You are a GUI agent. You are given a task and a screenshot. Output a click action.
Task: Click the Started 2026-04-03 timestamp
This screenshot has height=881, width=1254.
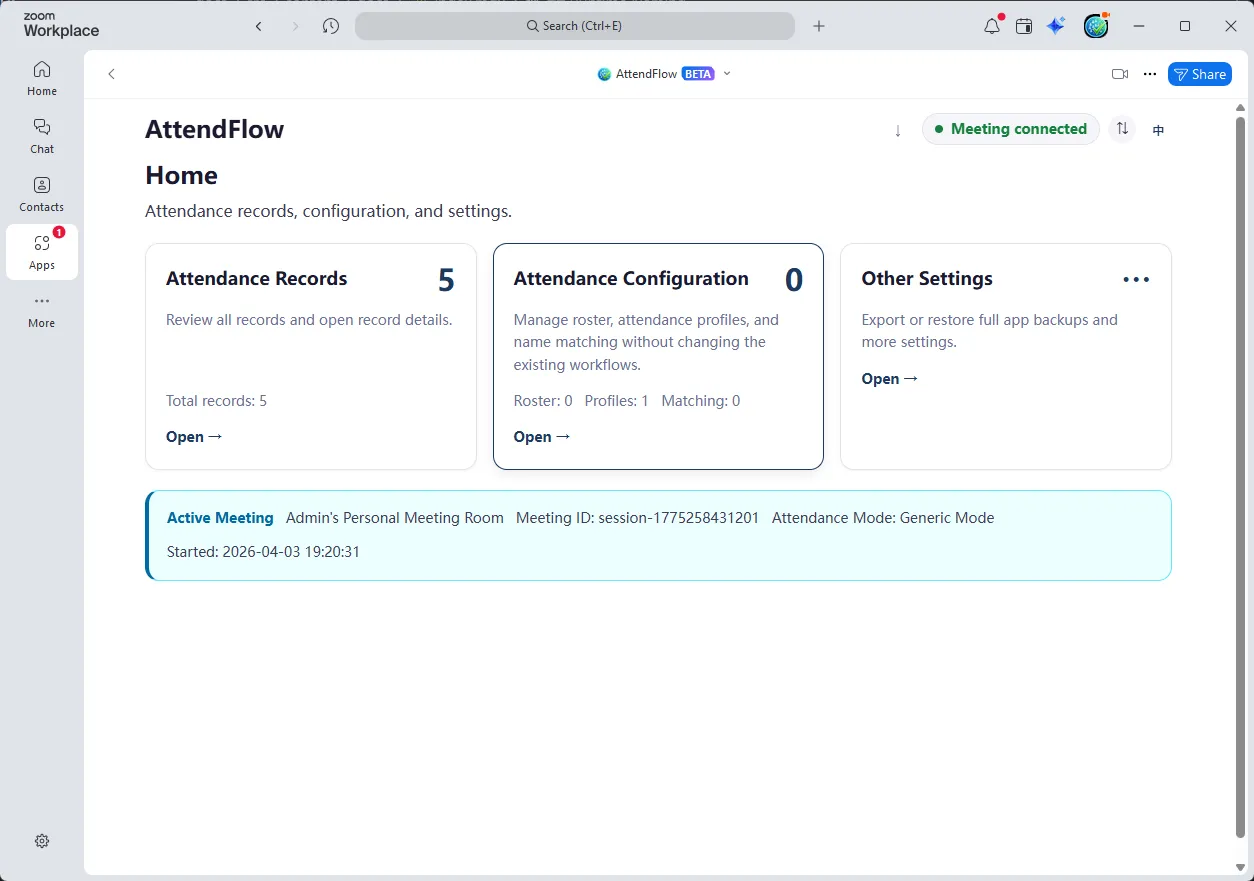point(263,552)
